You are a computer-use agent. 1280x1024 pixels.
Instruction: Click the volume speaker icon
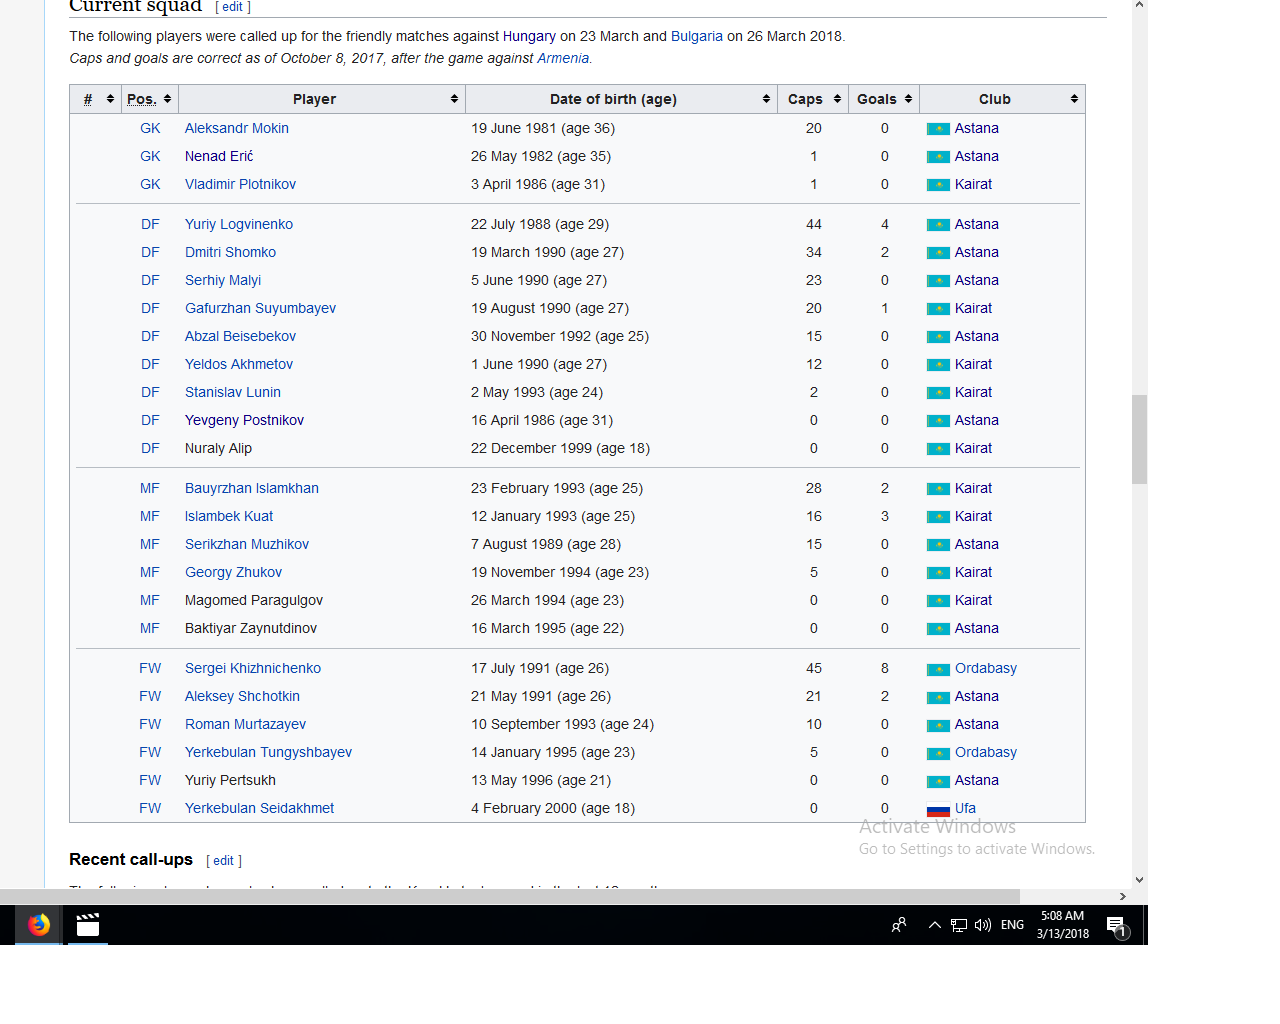coord(983,925)
